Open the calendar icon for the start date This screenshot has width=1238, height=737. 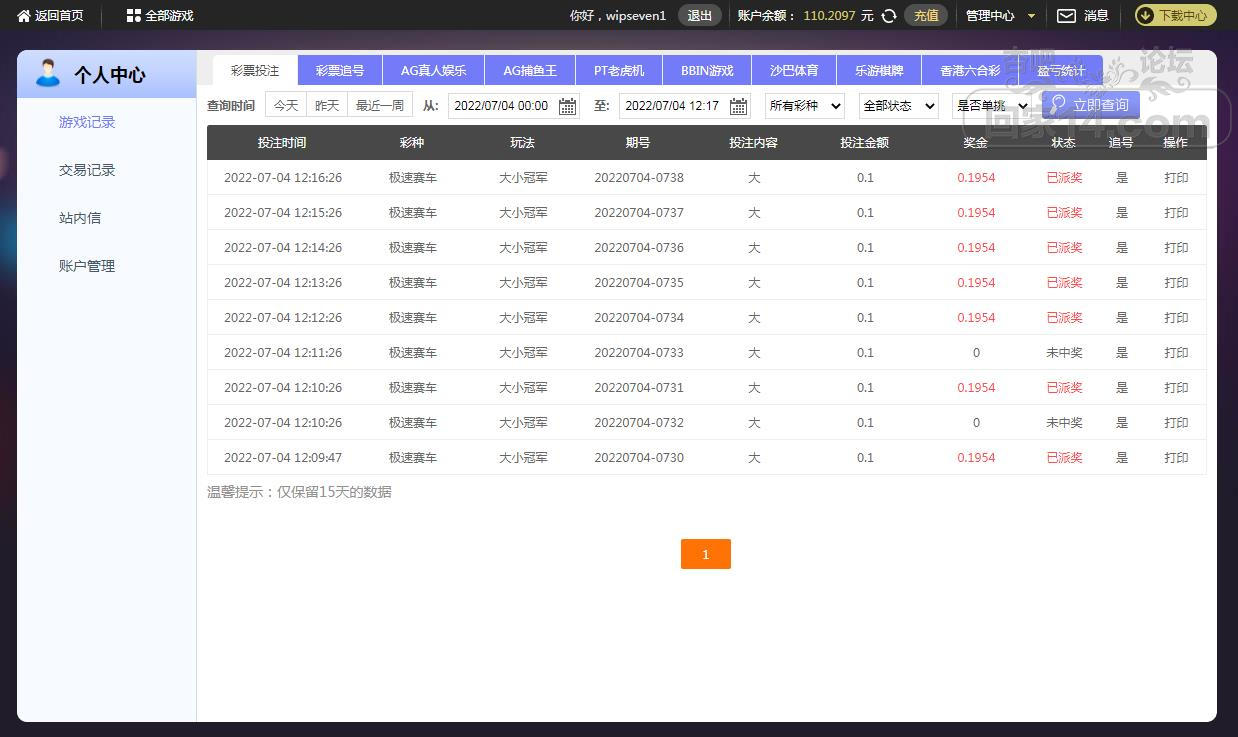click(567, 106)
